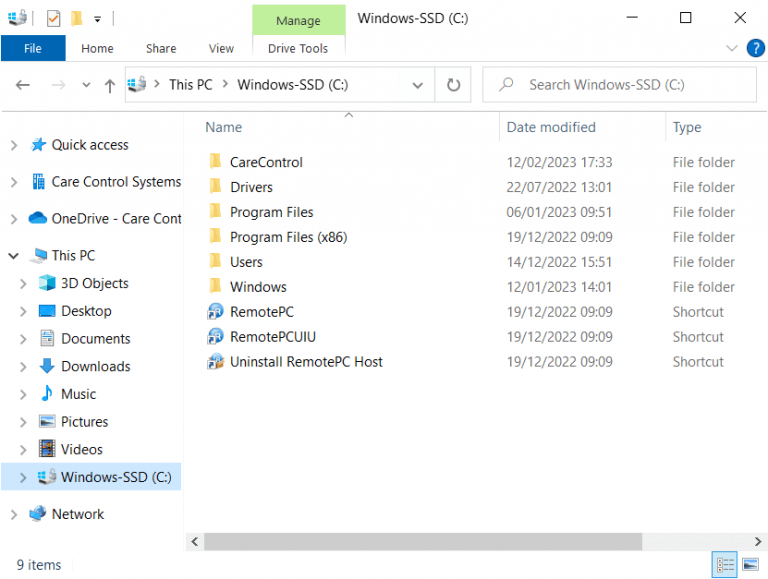The image size is (768, 579).
Task: Open Customize Quick Access Toolbar dropdown
Action: 97,19
